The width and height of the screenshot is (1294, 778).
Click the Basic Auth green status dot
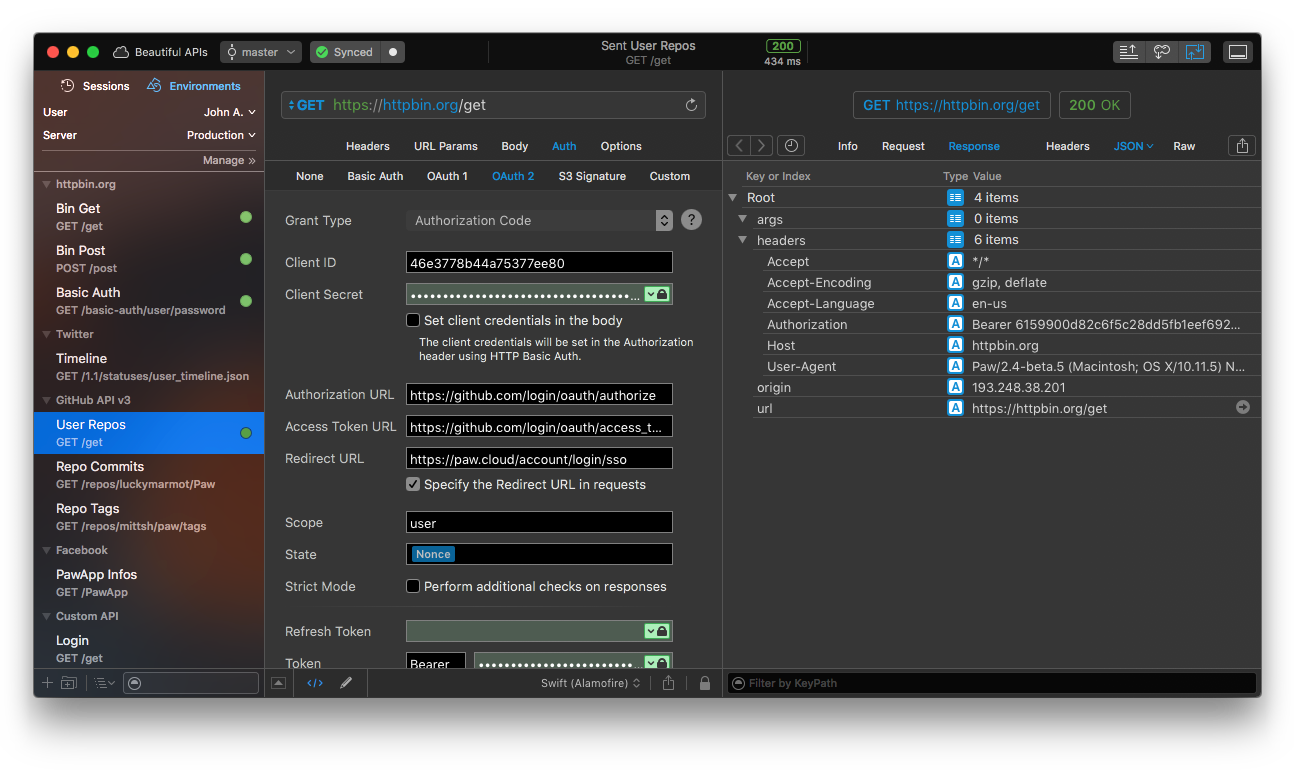pos(246,301)
